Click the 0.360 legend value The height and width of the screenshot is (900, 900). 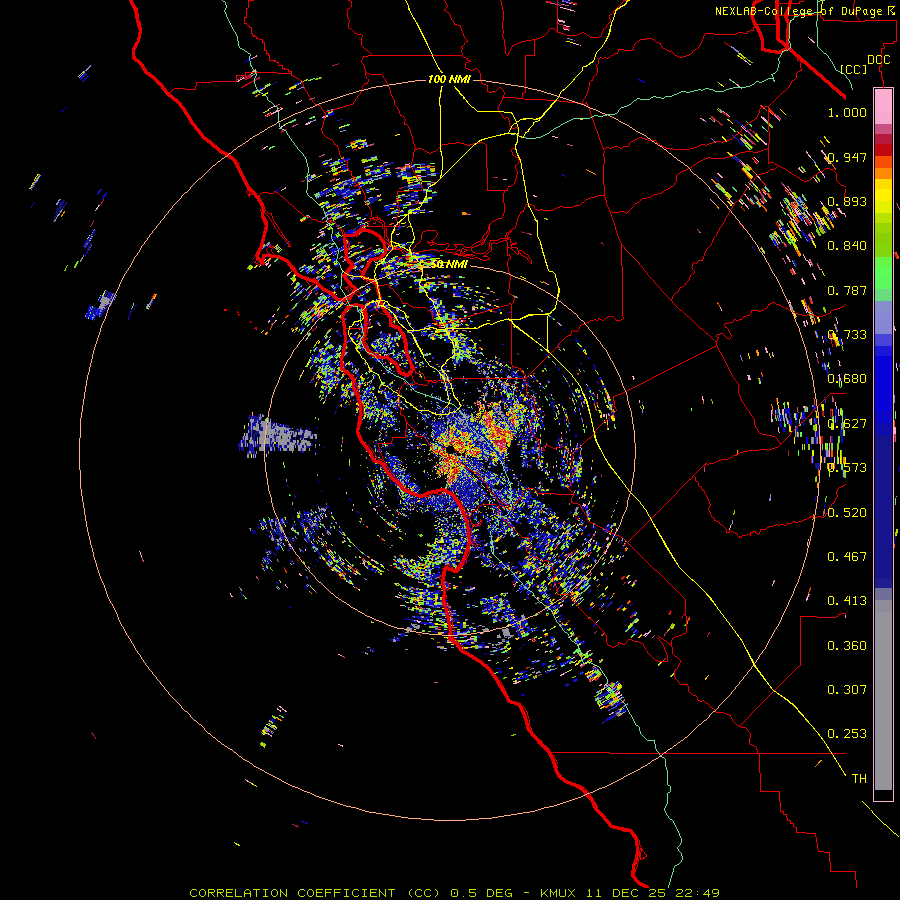(x=847, y=646)
